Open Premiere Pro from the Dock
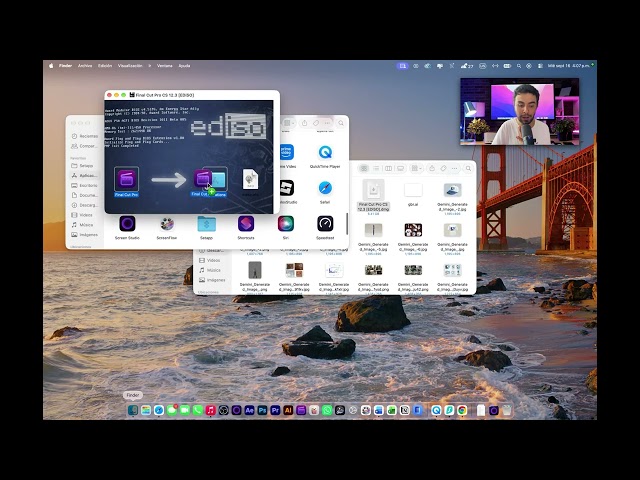Image resolution: width=640 pixels, height=480 pixels. click(x=275, y=410)
